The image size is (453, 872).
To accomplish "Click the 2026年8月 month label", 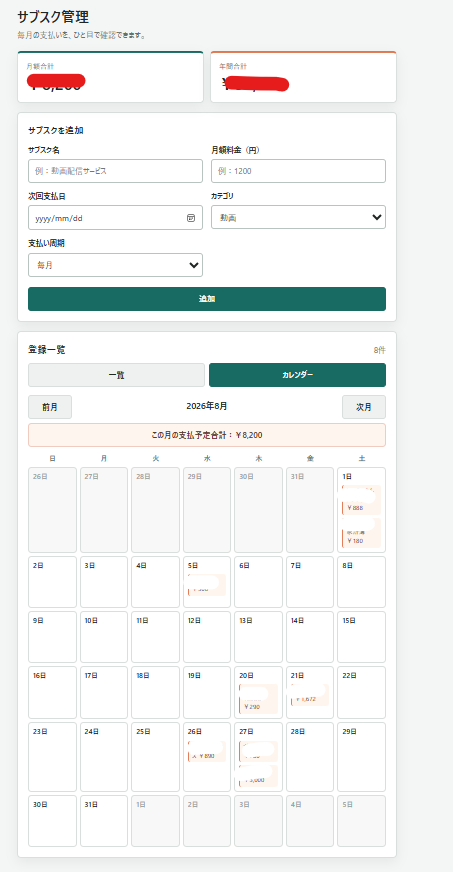I will coord(207,406).
